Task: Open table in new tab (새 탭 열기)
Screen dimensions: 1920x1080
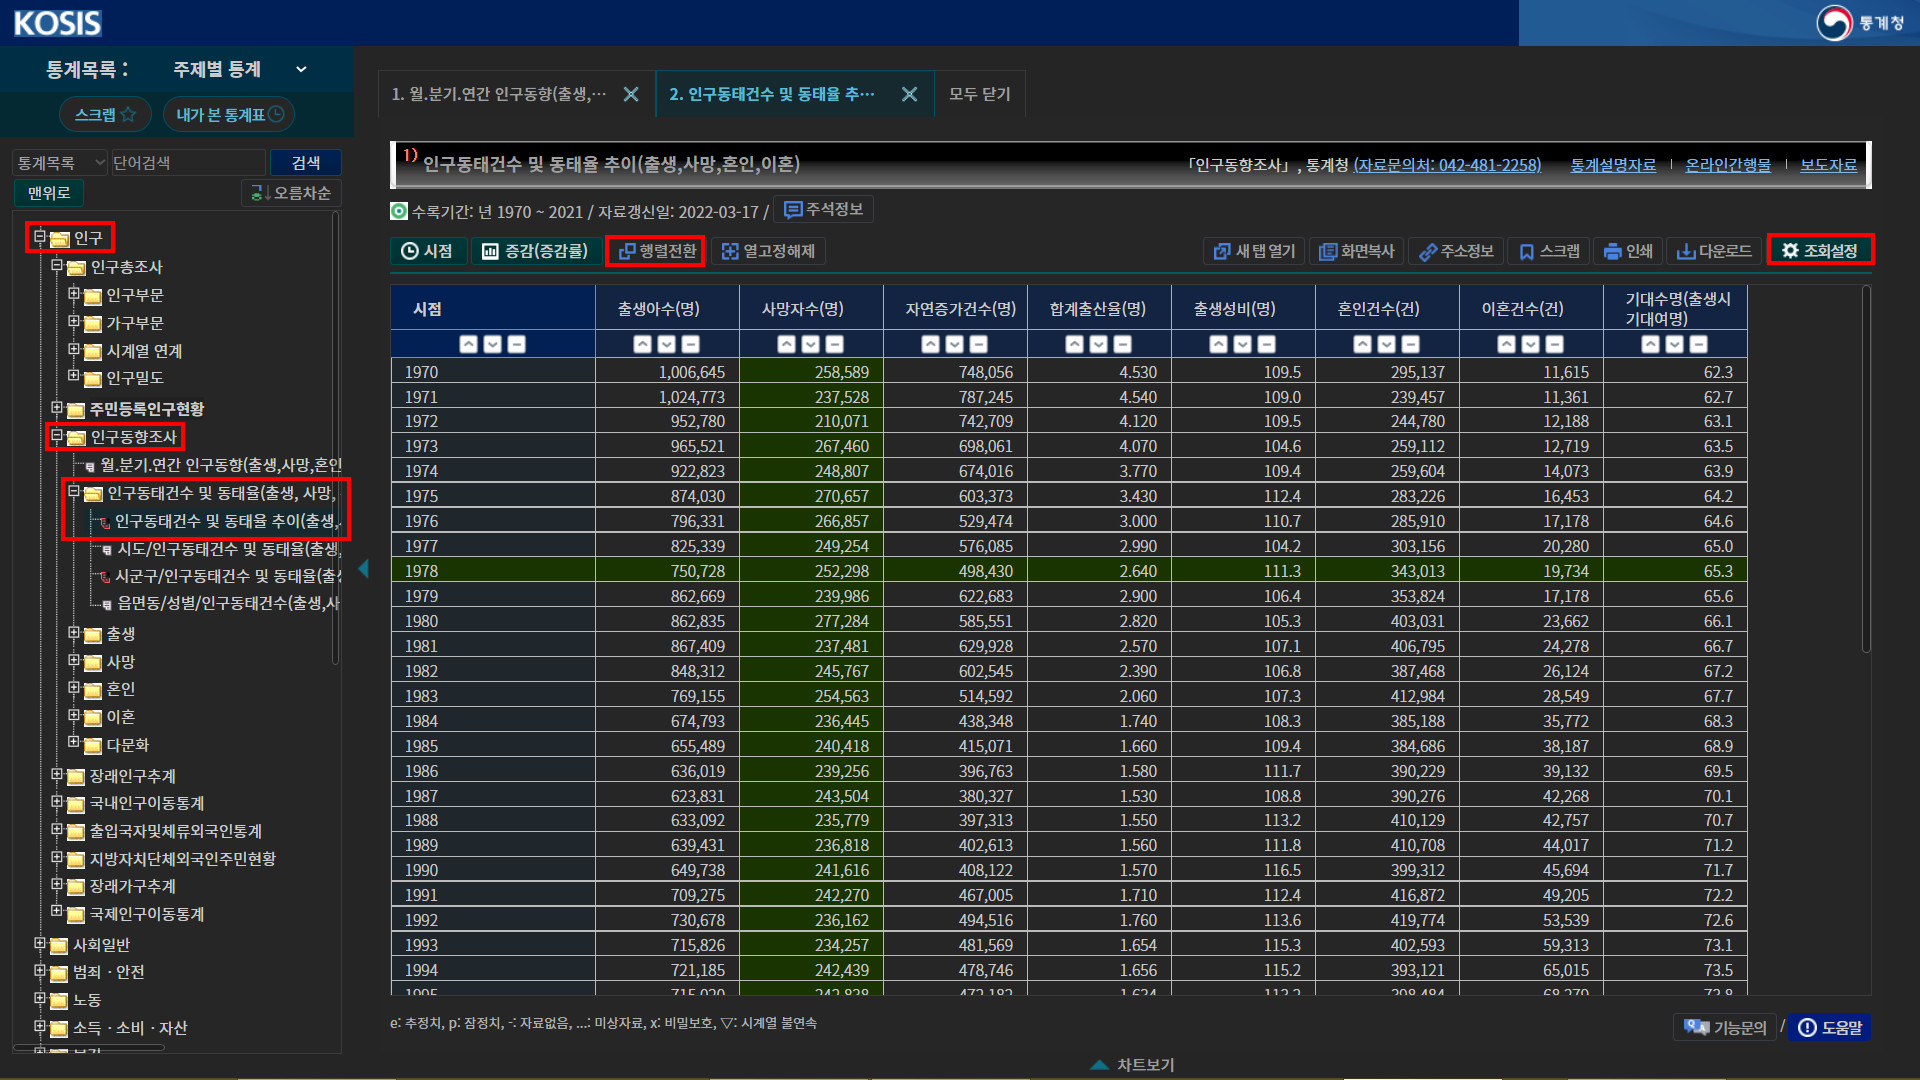Action: 1254,251
